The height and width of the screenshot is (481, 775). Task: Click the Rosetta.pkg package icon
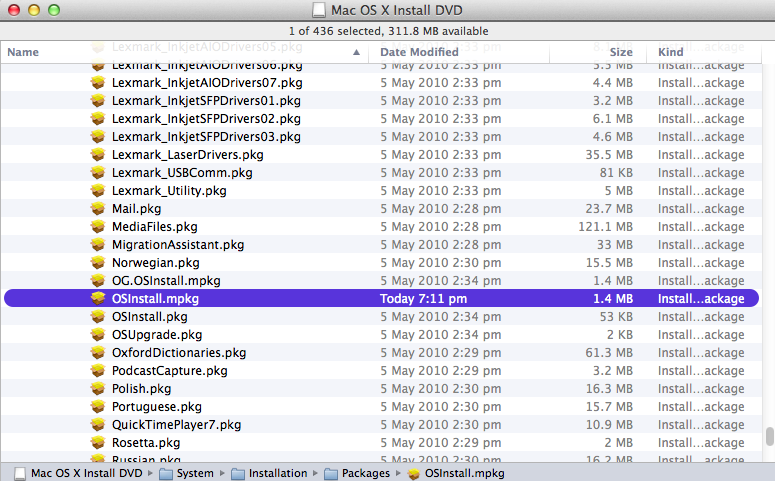pyautogui.click(x=98, y=442)
